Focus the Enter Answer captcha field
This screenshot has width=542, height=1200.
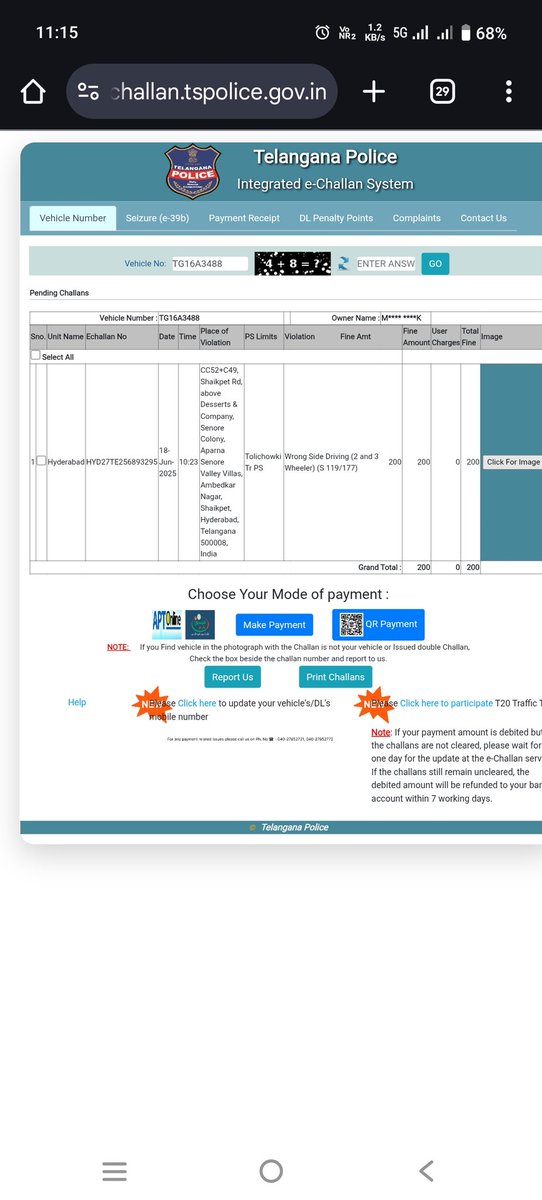coord(385,264)
